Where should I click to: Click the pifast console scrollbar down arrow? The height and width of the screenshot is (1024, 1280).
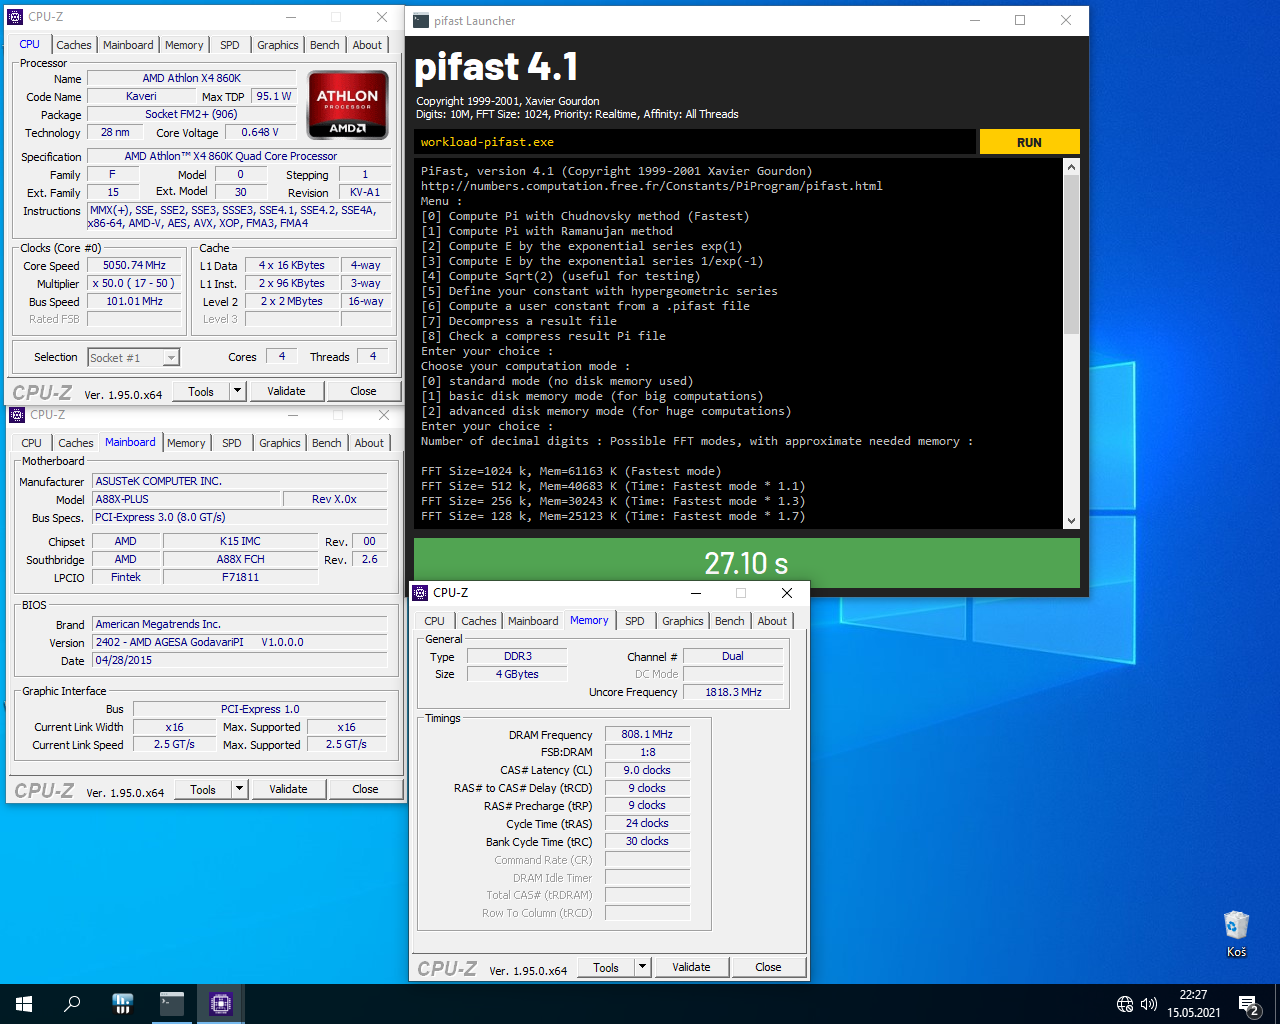(x=1071, y=521)
